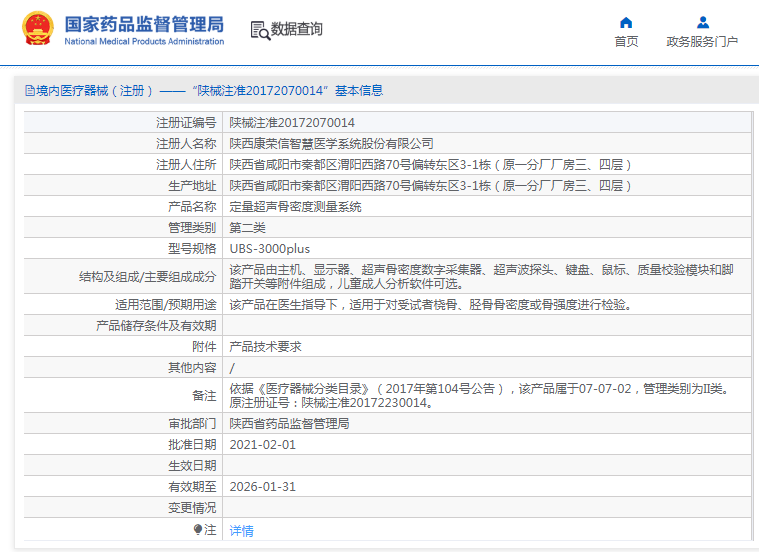Click the 注册人住所 label
Screen dimensions: 759x552
click(186, 165)
